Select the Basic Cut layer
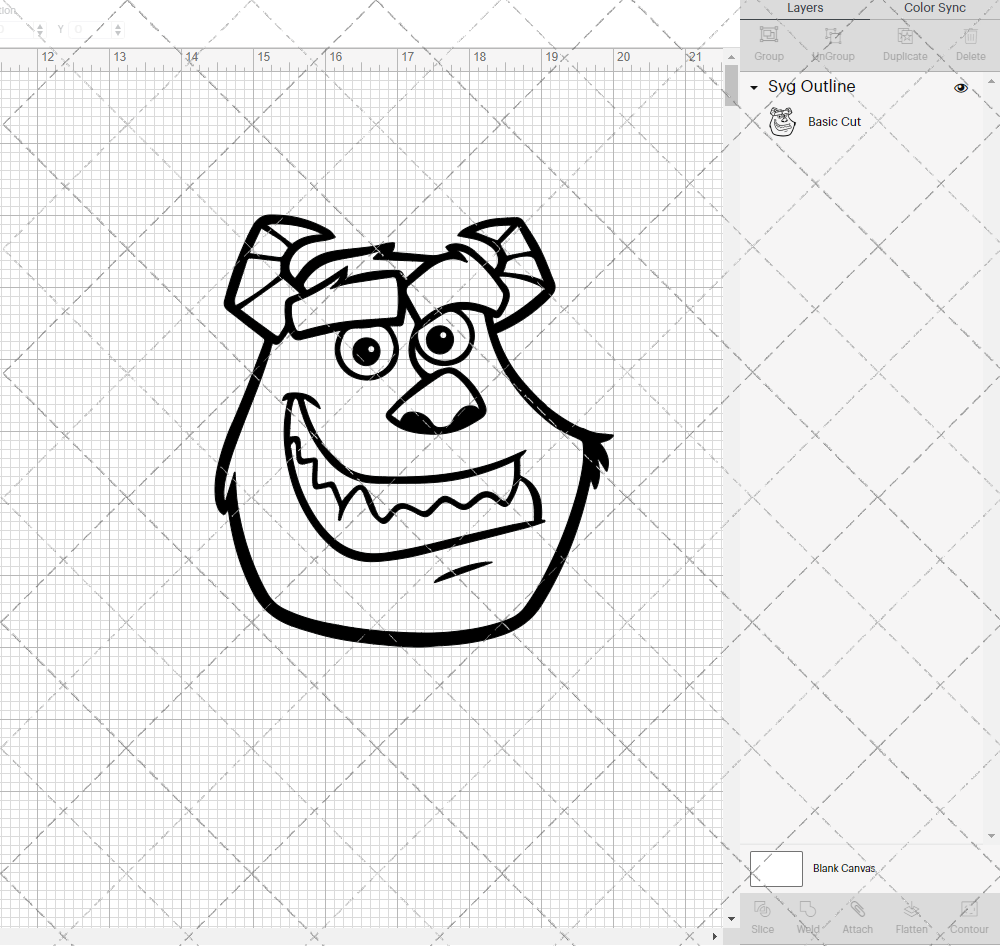The image size is (1000, 946). (834, 121)
